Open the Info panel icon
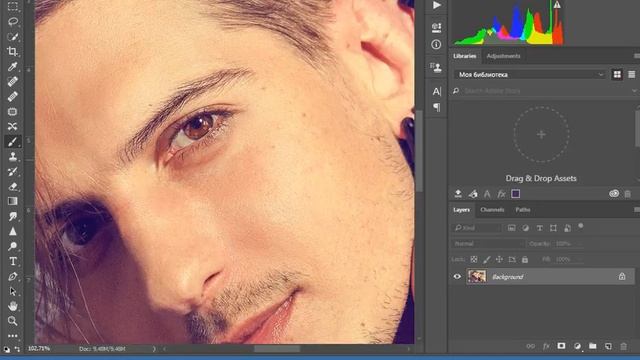This screenshot has height=360, width=640. (436, 44)
